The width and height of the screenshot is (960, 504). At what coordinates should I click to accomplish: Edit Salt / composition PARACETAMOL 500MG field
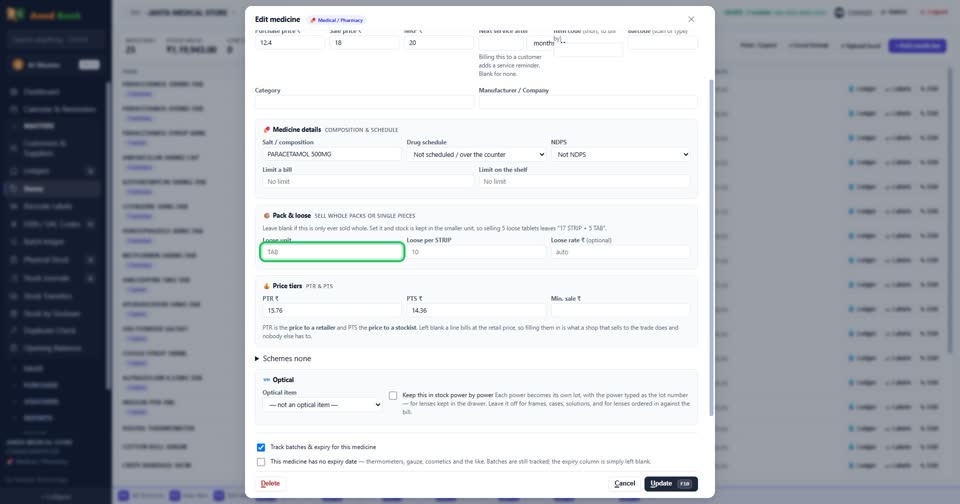click(332, 154)
